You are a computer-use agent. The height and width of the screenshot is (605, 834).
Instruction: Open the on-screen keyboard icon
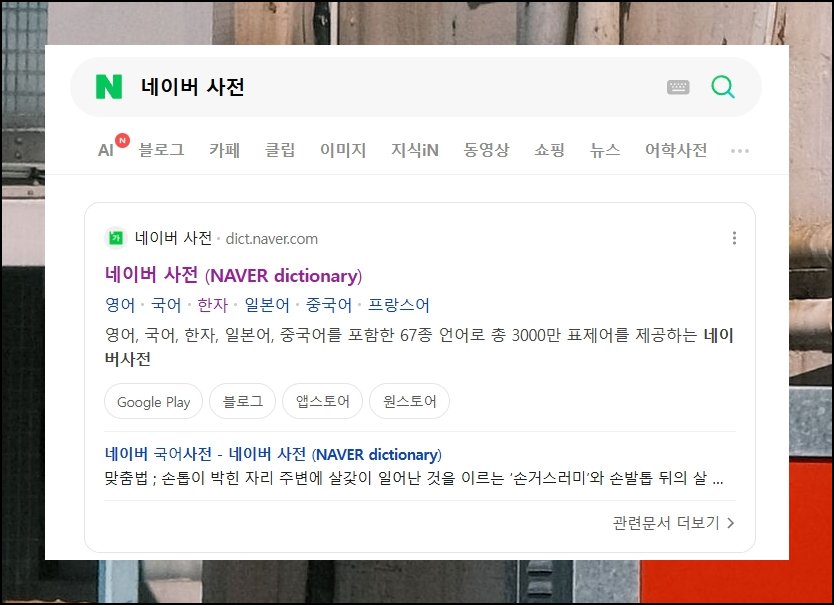click(x=678, y=87)
